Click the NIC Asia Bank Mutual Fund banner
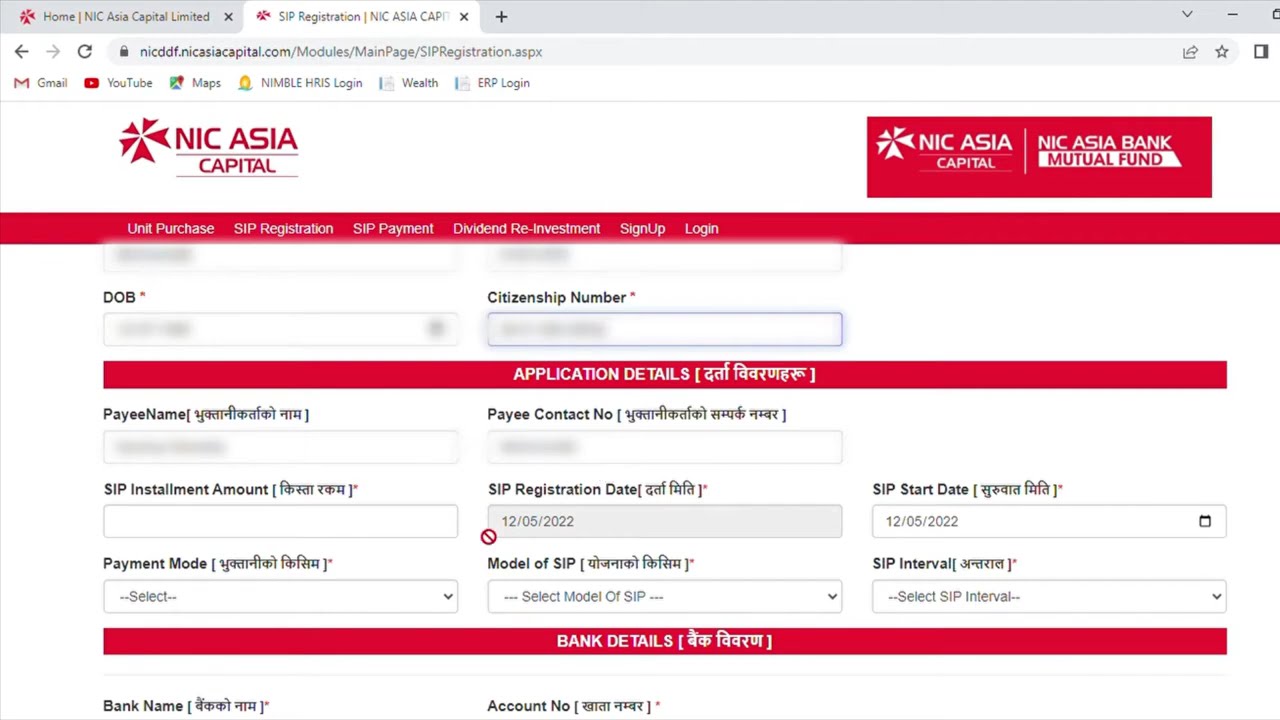 (1039, 157)
